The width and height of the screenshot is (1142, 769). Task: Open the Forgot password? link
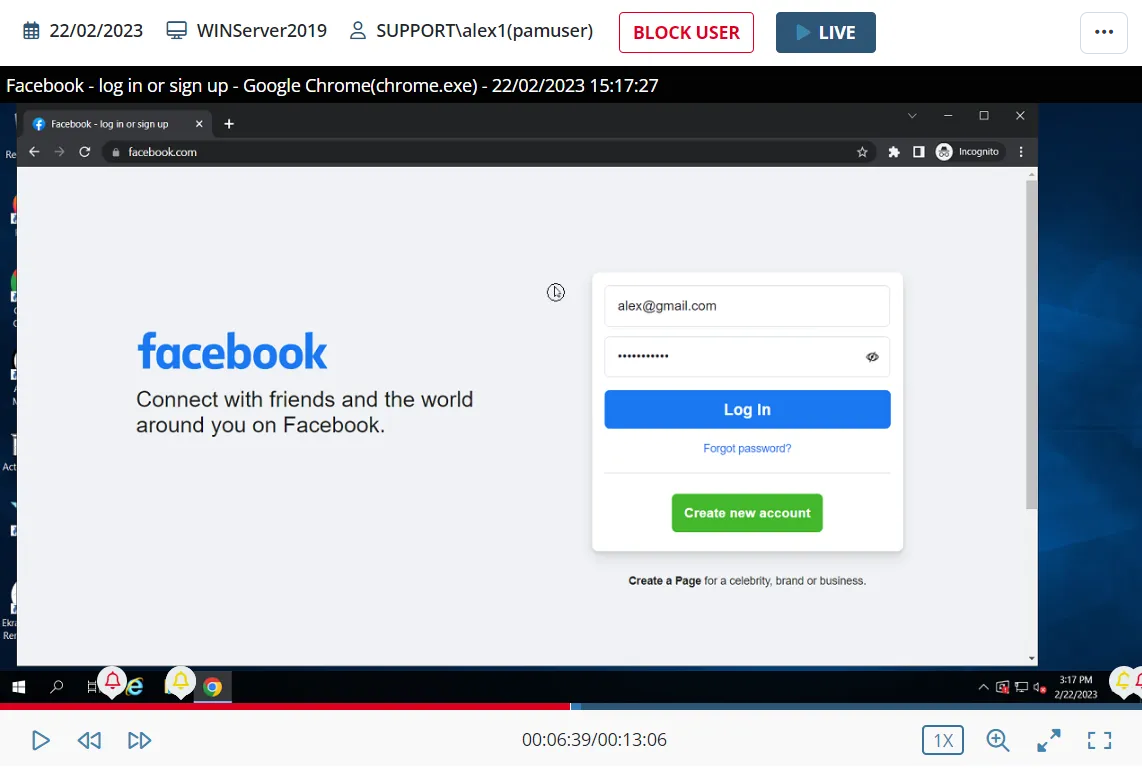click(747, 449)
